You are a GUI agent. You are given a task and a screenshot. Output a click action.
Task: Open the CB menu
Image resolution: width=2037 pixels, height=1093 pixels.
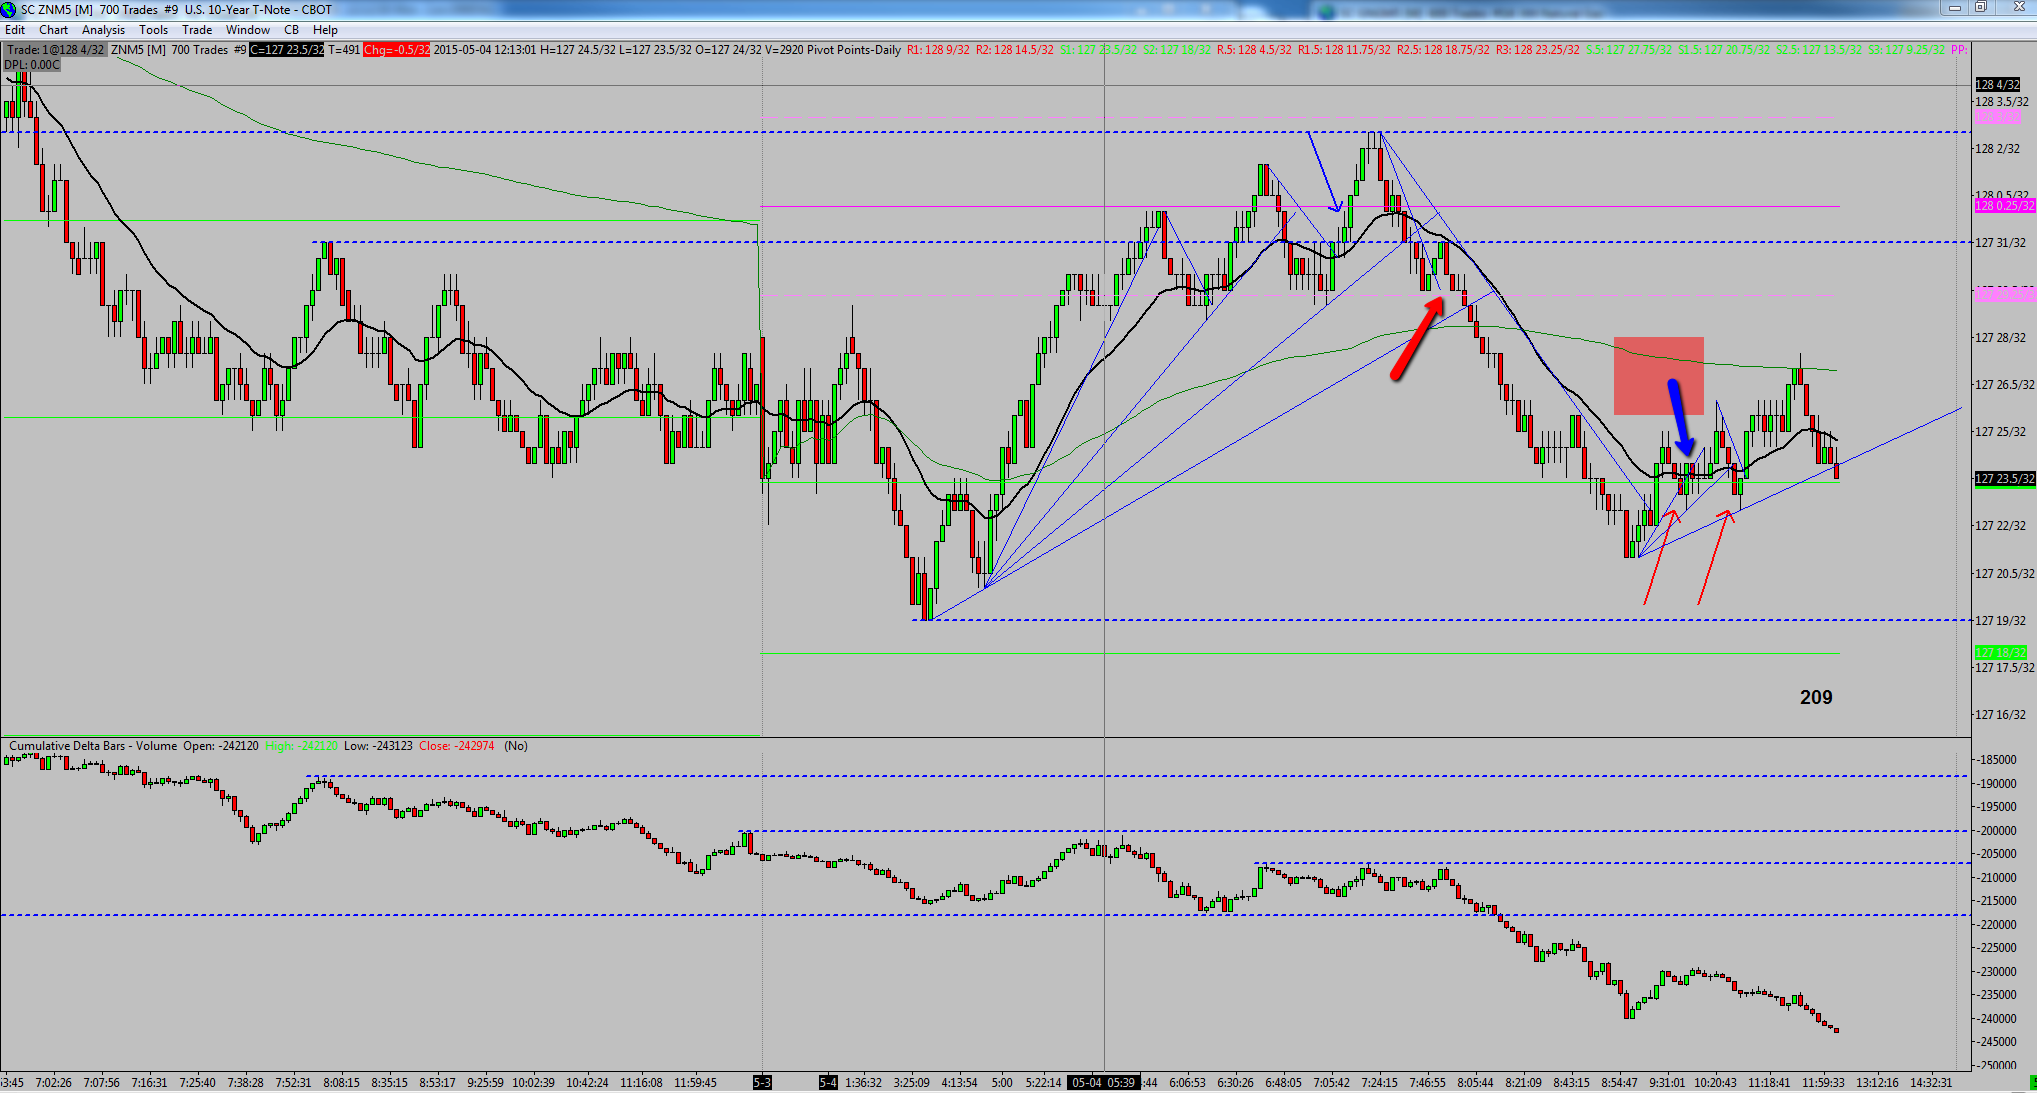[292, 30]
